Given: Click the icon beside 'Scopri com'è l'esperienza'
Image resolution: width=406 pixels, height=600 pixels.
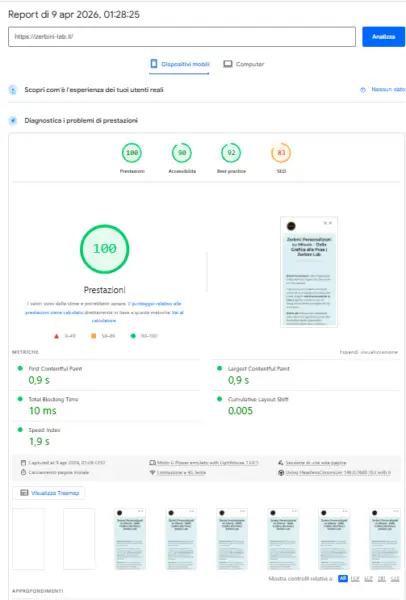Looking at the screenshot, I should 13,90.
